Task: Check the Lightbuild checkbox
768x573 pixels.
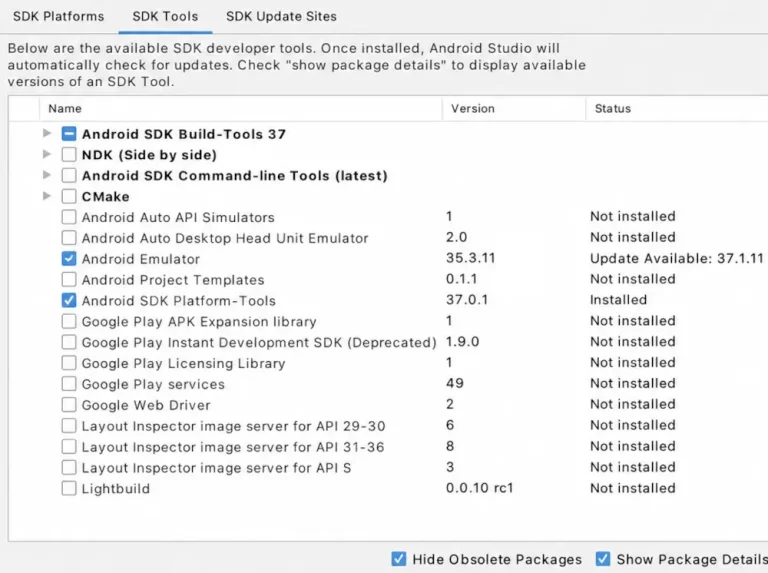Action: (x=69, y=488)
